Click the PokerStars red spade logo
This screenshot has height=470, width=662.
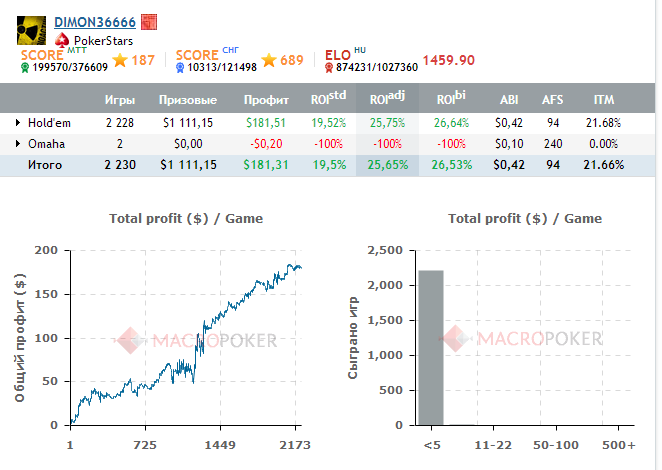(x=63, y=40)
